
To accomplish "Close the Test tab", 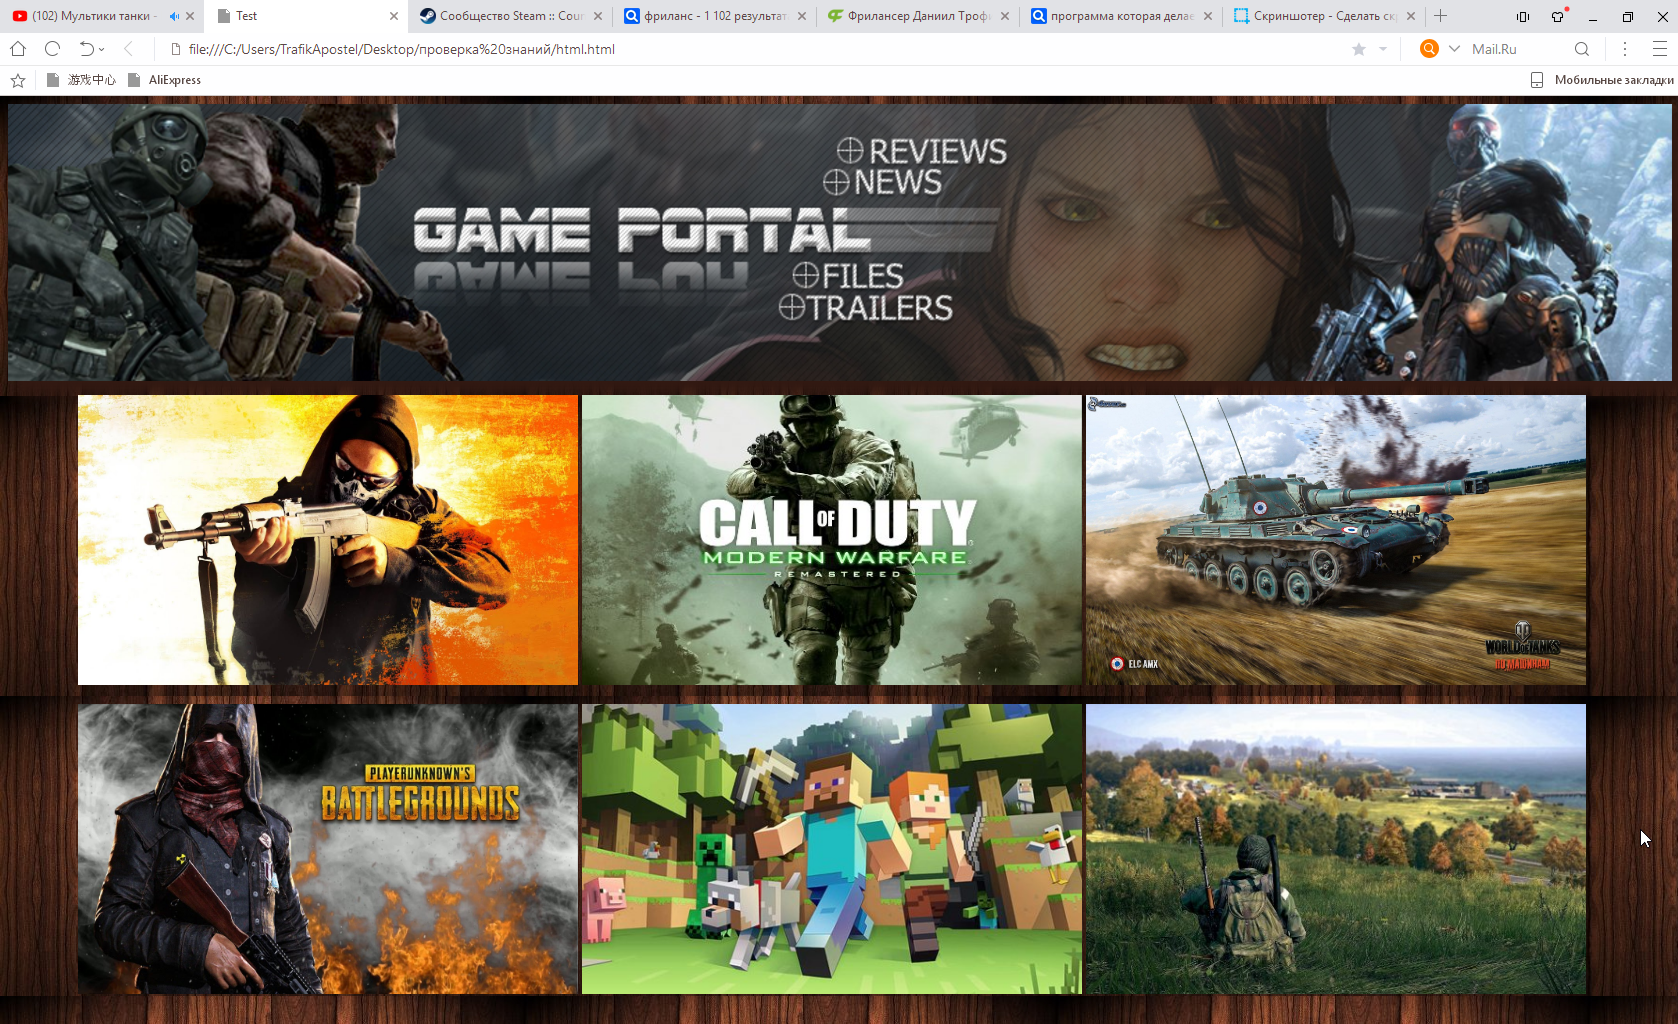I will click(394, 16).
